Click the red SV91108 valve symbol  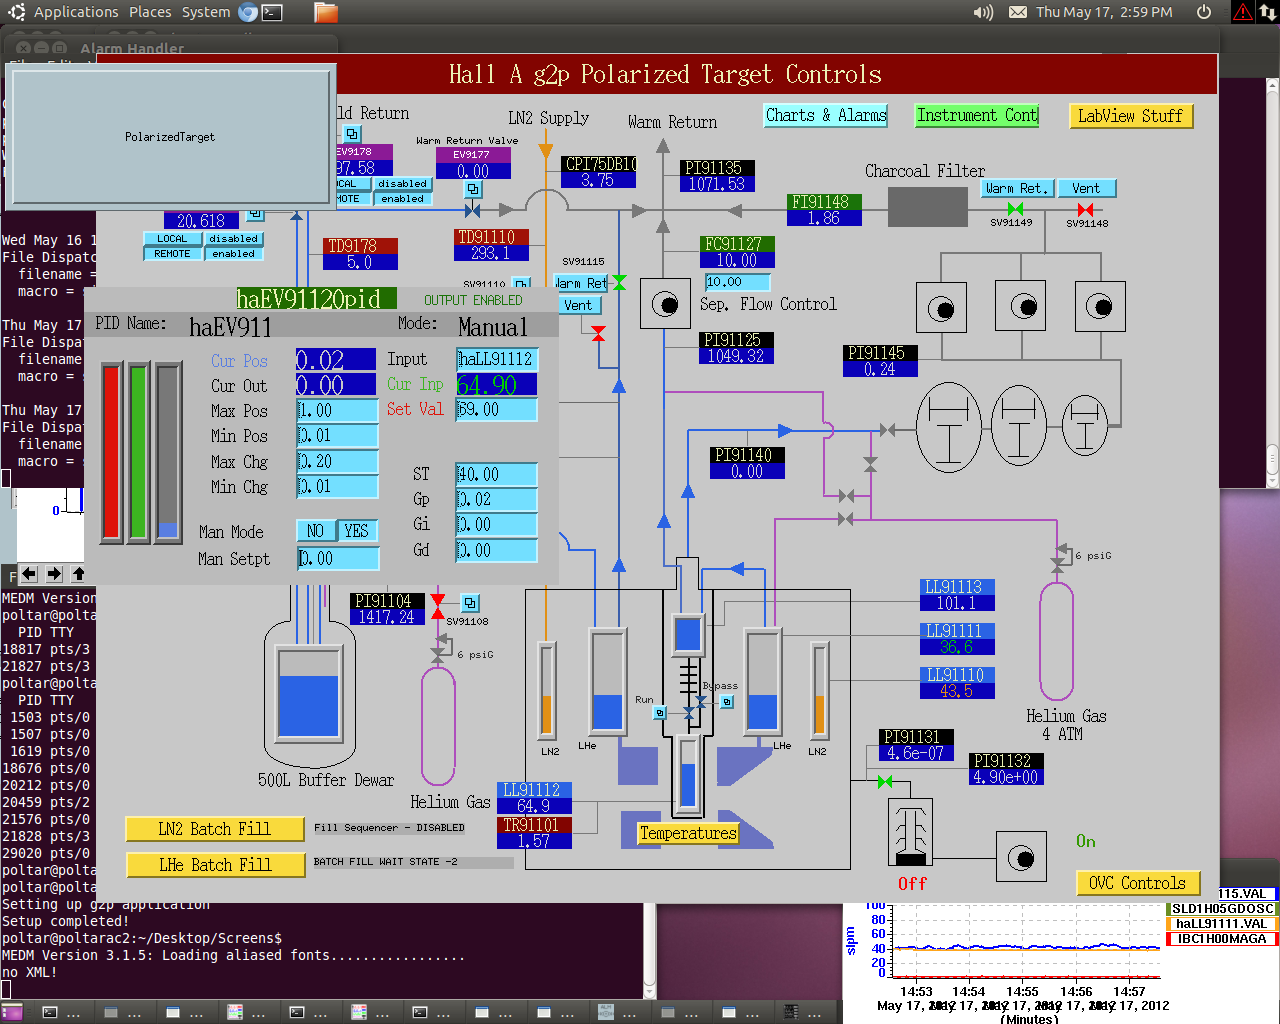[438, 606]
